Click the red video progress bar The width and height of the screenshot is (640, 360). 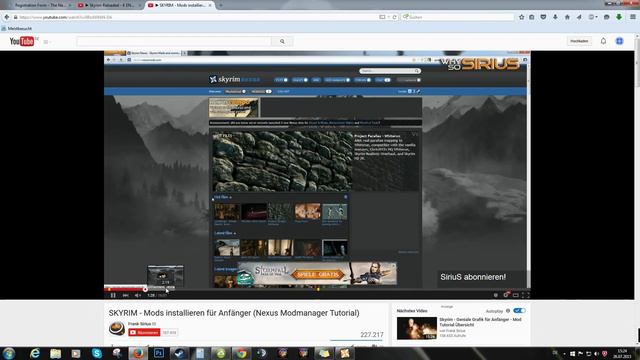[124, 289]
